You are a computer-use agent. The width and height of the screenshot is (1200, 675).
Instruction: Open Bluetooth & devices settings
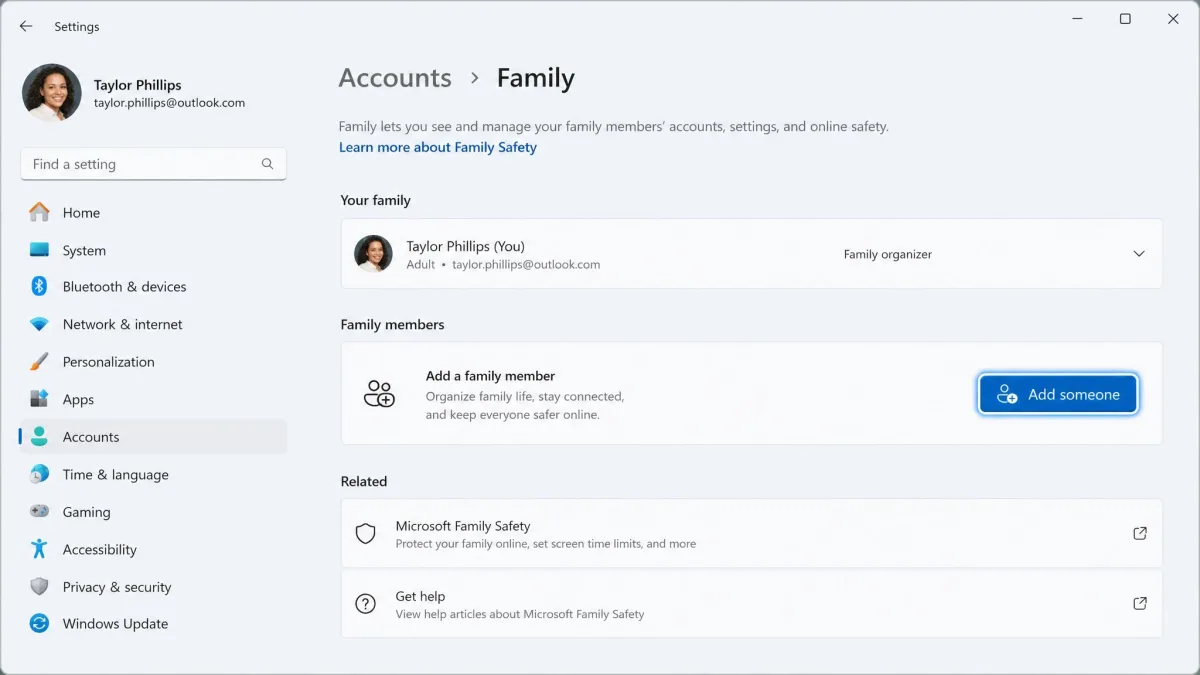coord(153,286)
